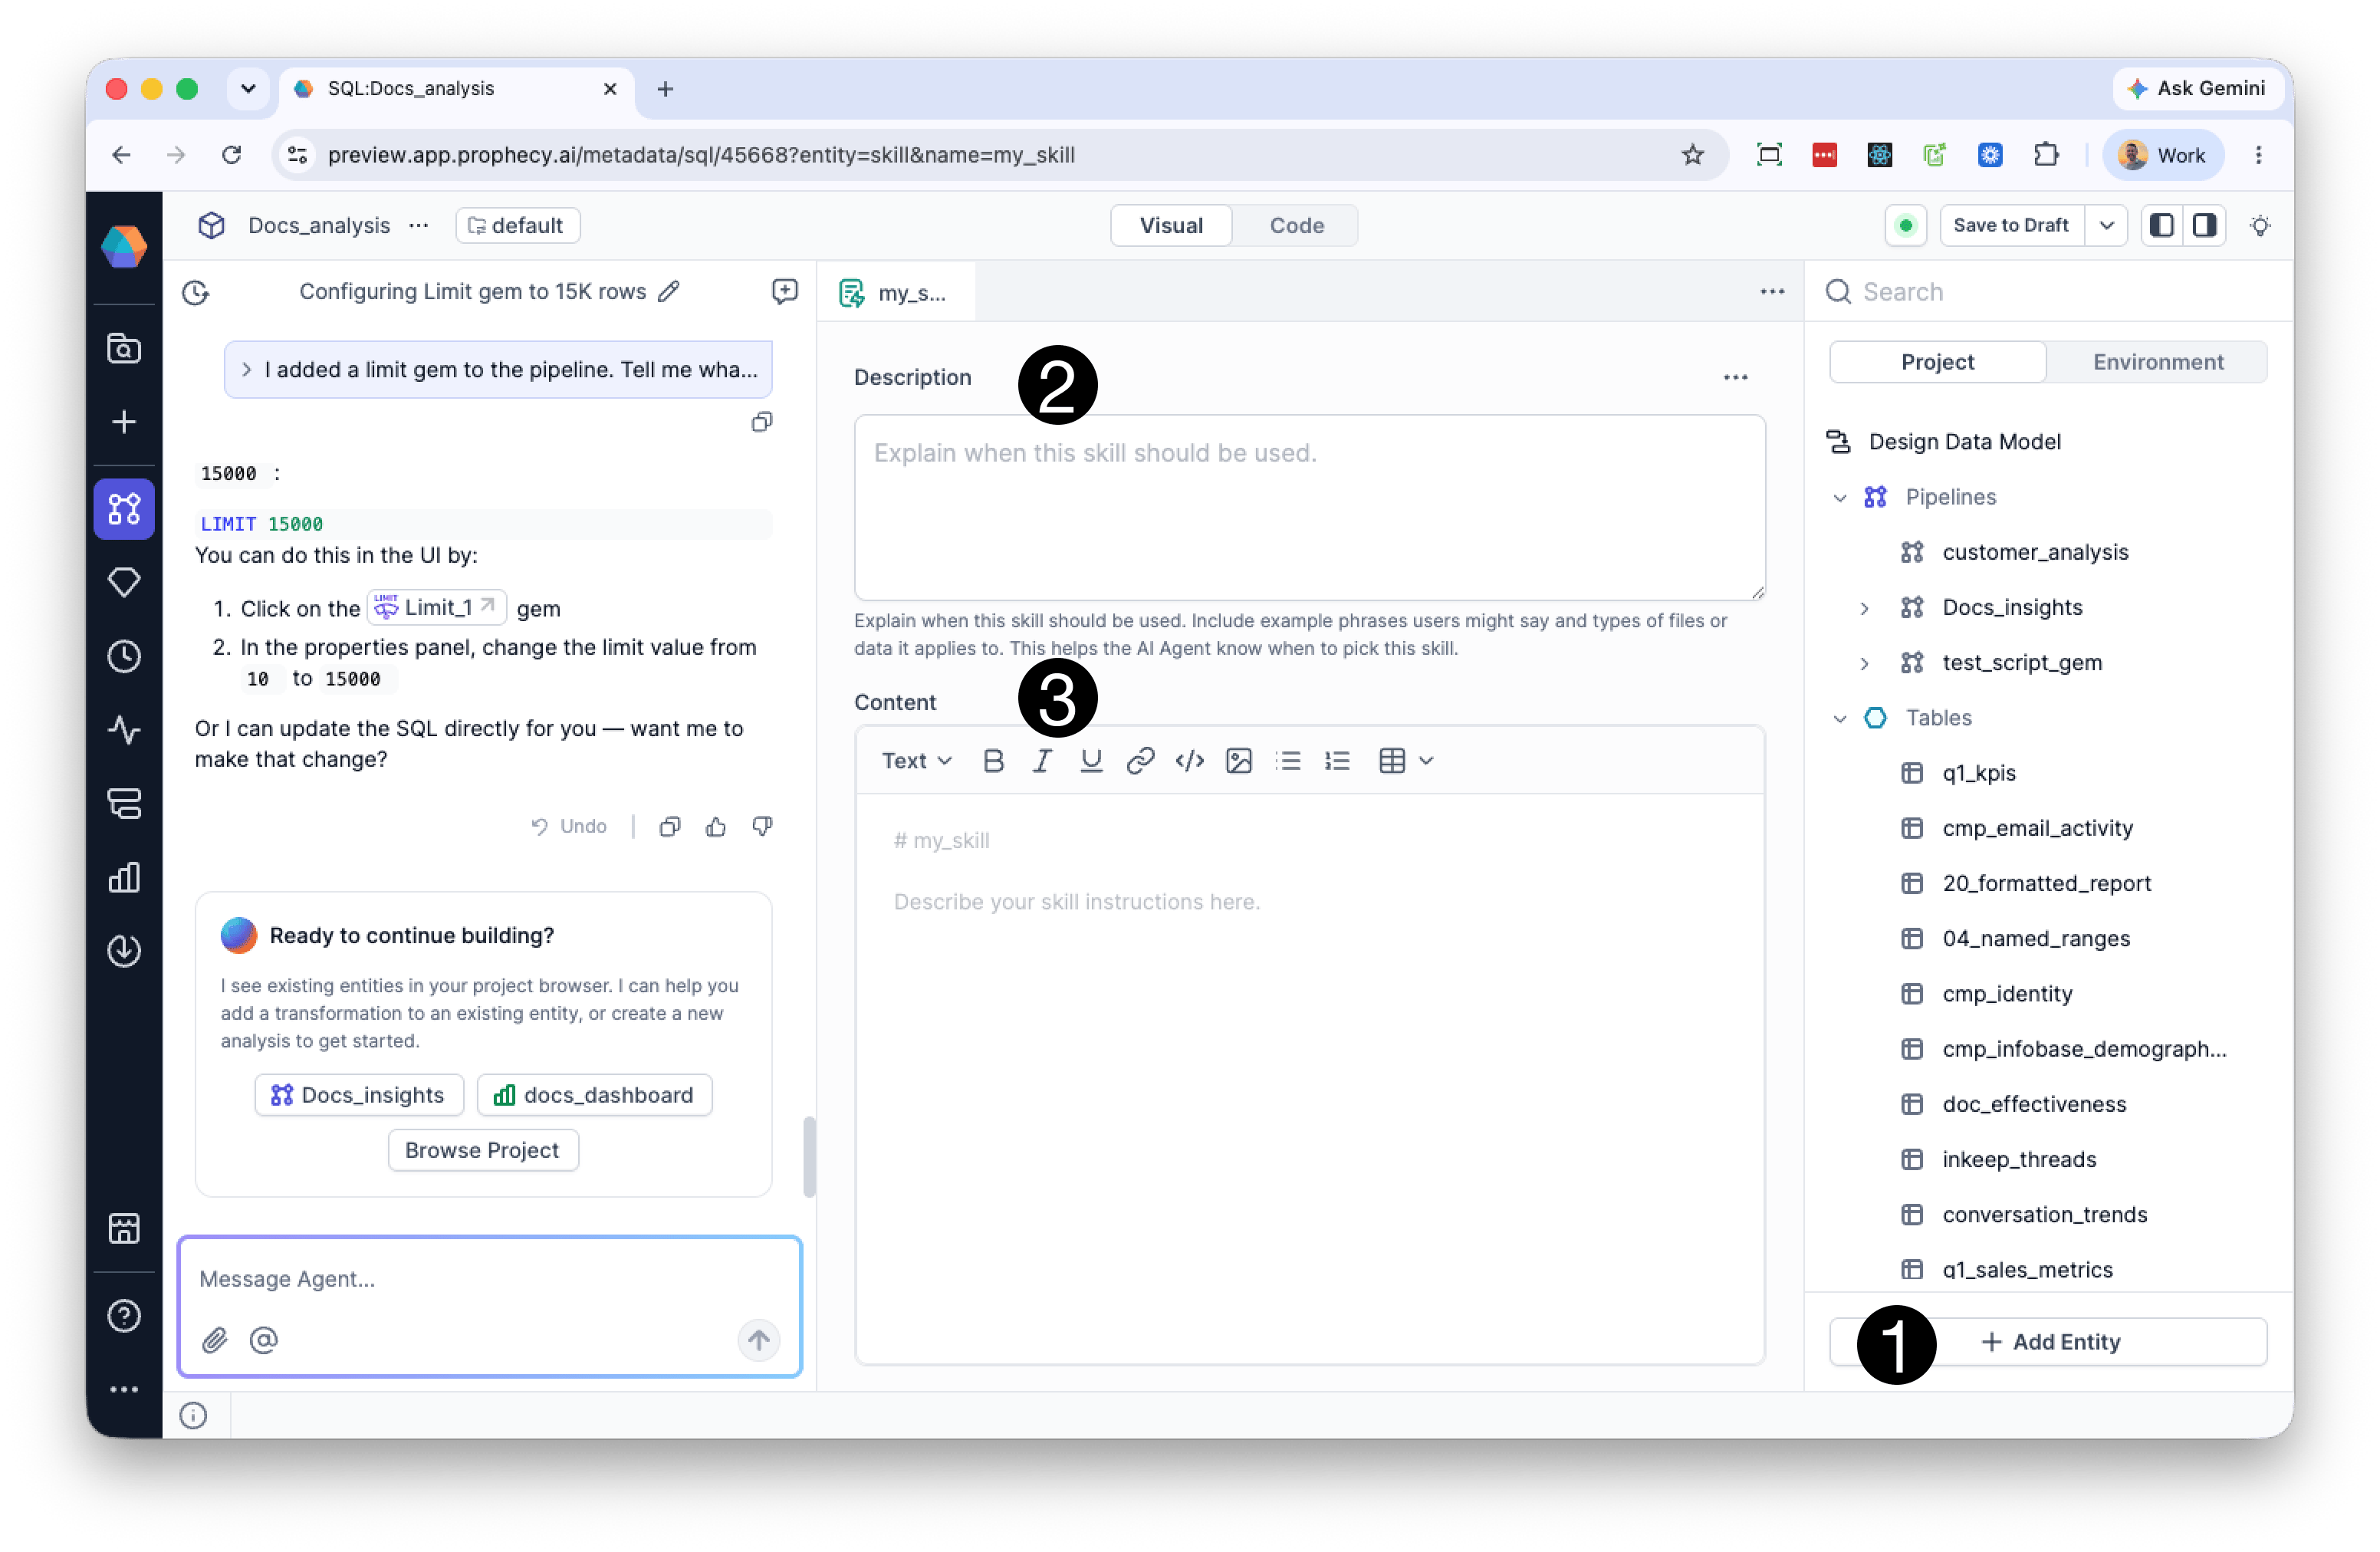The height and width of the screenshot is (1552, 2380).
Task: Mention entity with @ icon
Action: tap(264, 1340)
